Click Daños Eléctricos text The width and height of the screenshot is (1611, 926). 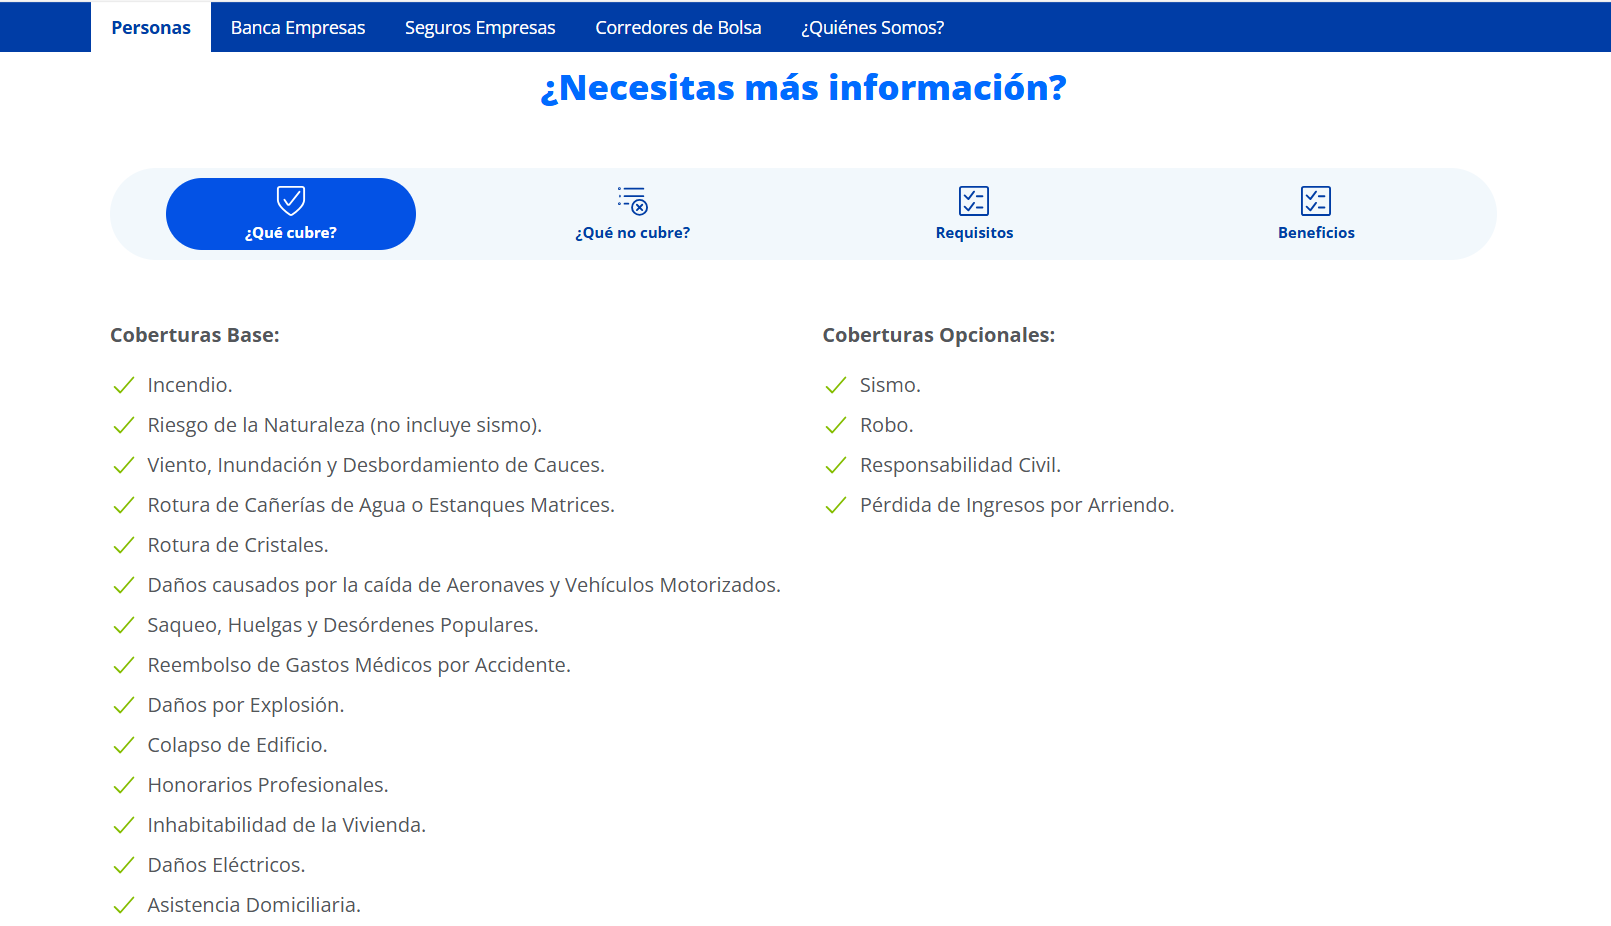[227, 865]
